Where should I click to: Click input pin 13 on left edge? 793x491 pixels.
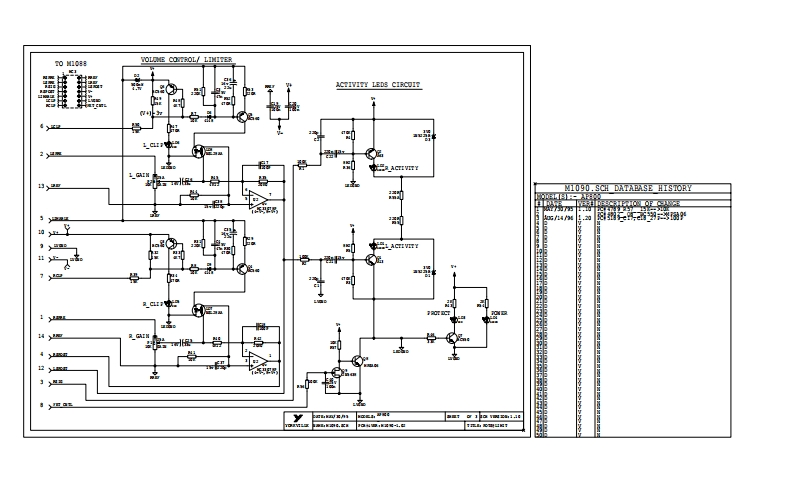point(42,186)
